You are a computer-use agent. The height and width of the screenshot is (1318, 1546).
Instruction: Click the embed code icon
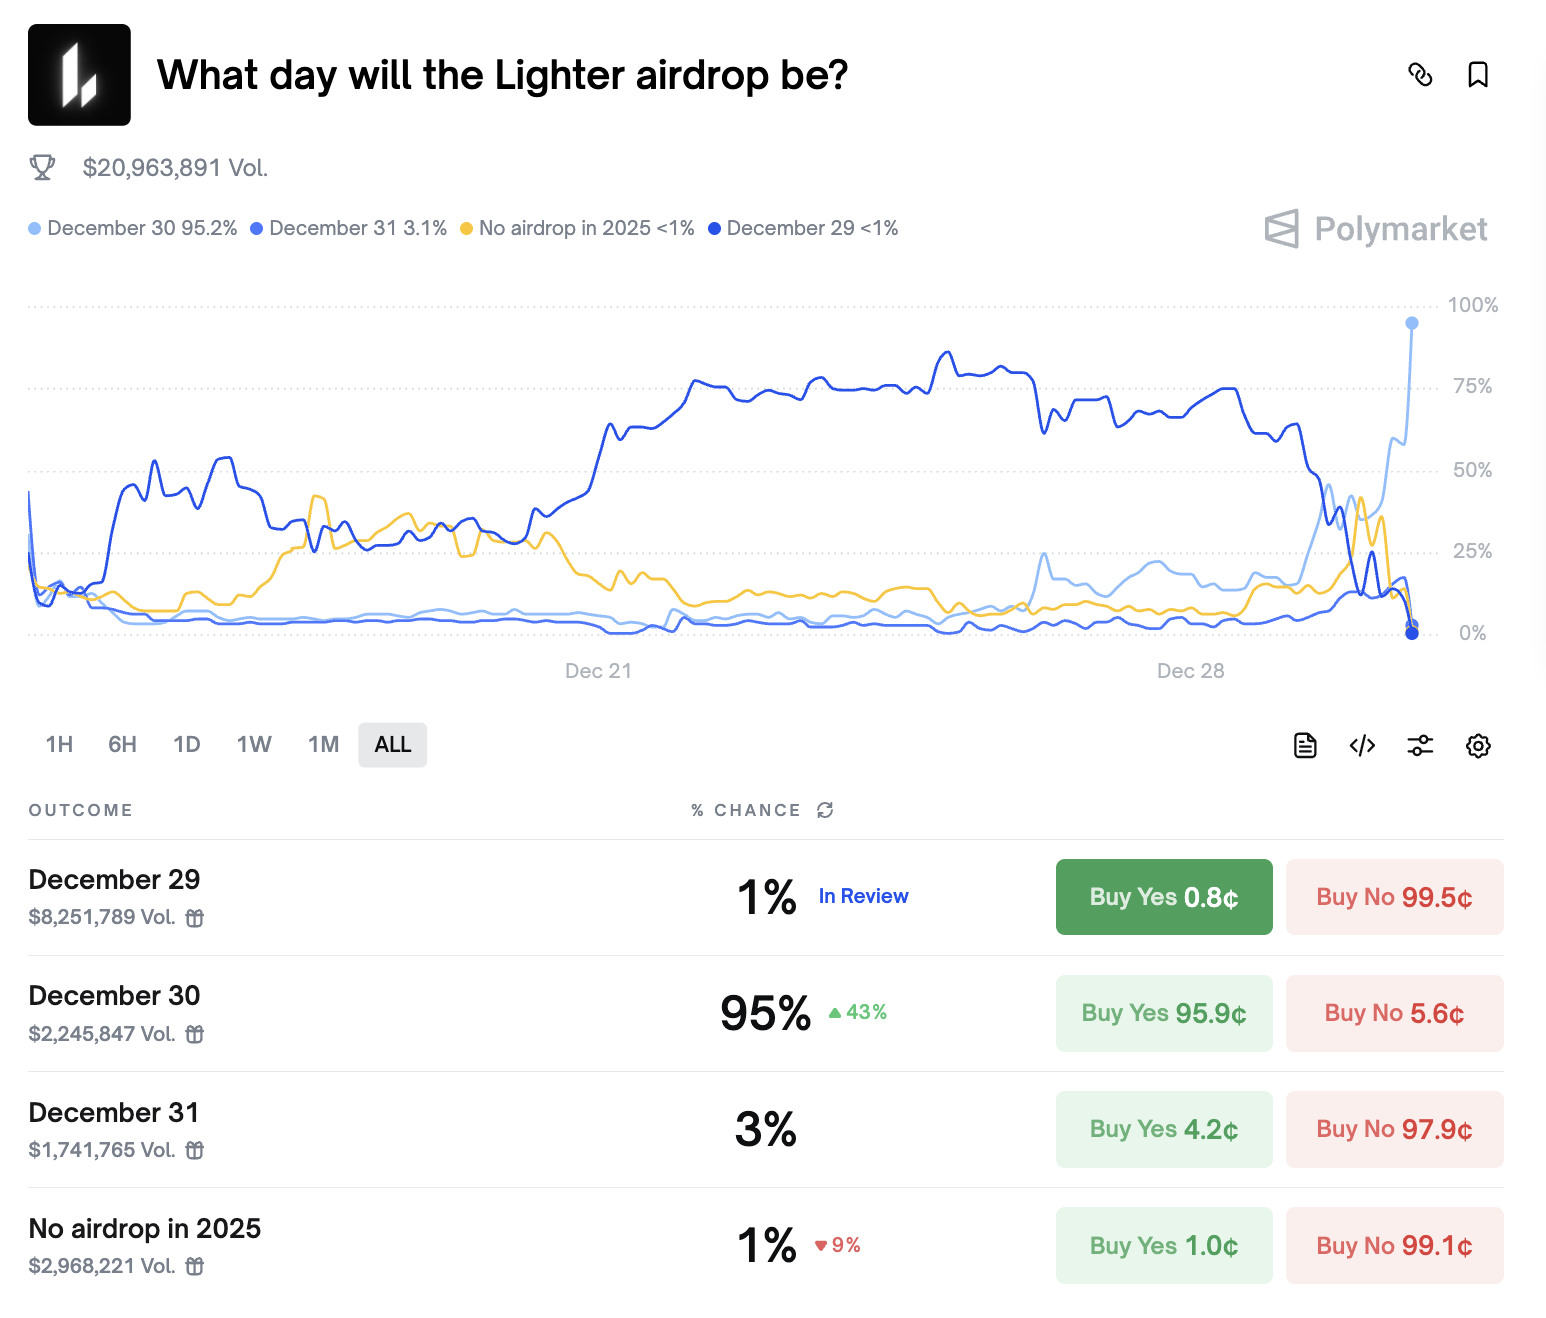1362,745
